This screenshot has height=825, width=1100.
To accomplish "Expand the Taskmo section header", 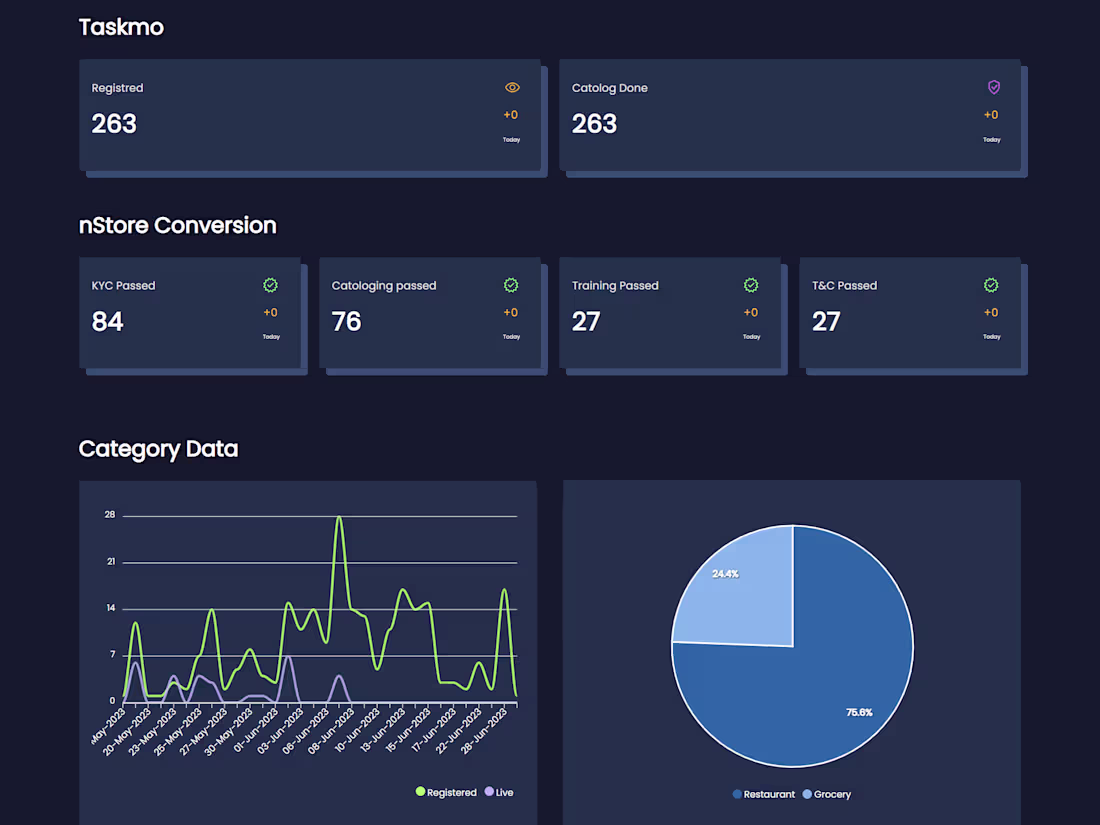I will click(121, 27).
